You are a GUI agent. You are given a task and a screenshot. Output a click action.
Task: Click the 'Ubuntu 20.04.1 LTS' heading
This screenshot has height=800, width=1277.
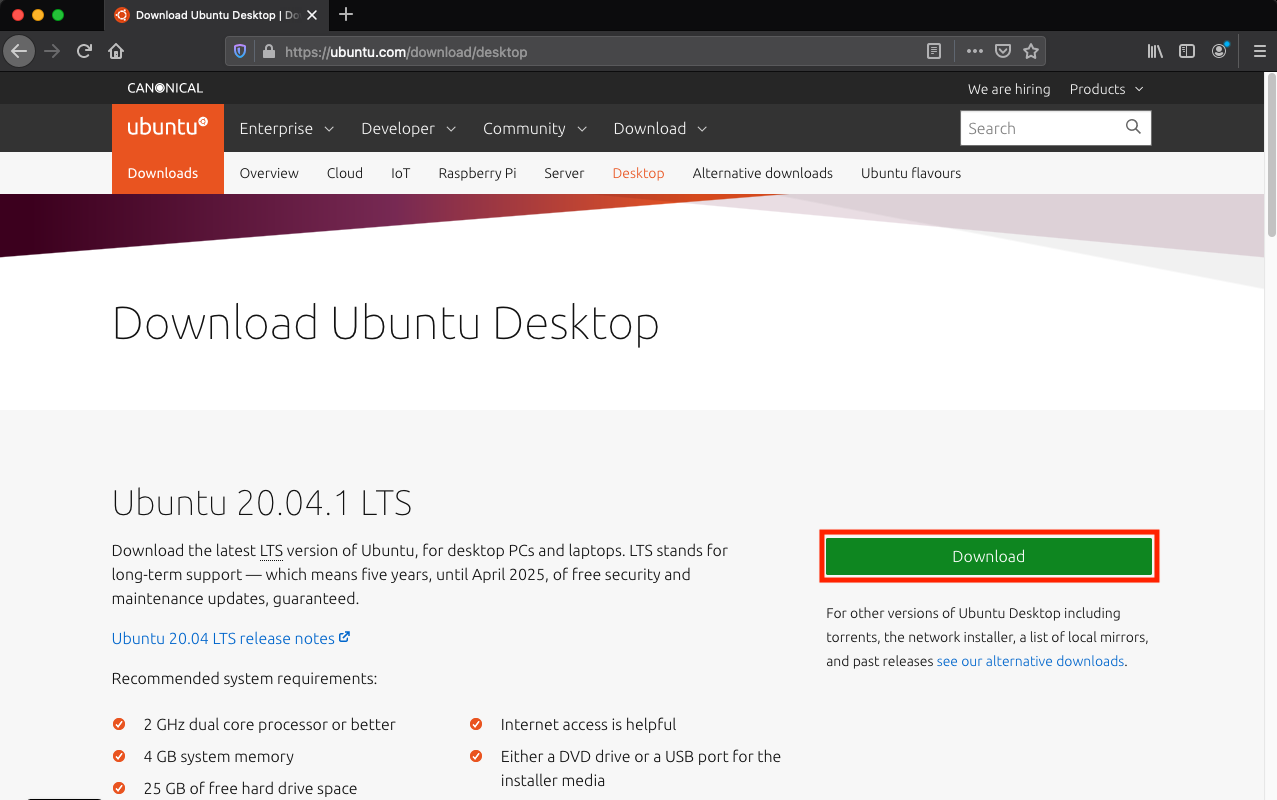click(262, 502)
